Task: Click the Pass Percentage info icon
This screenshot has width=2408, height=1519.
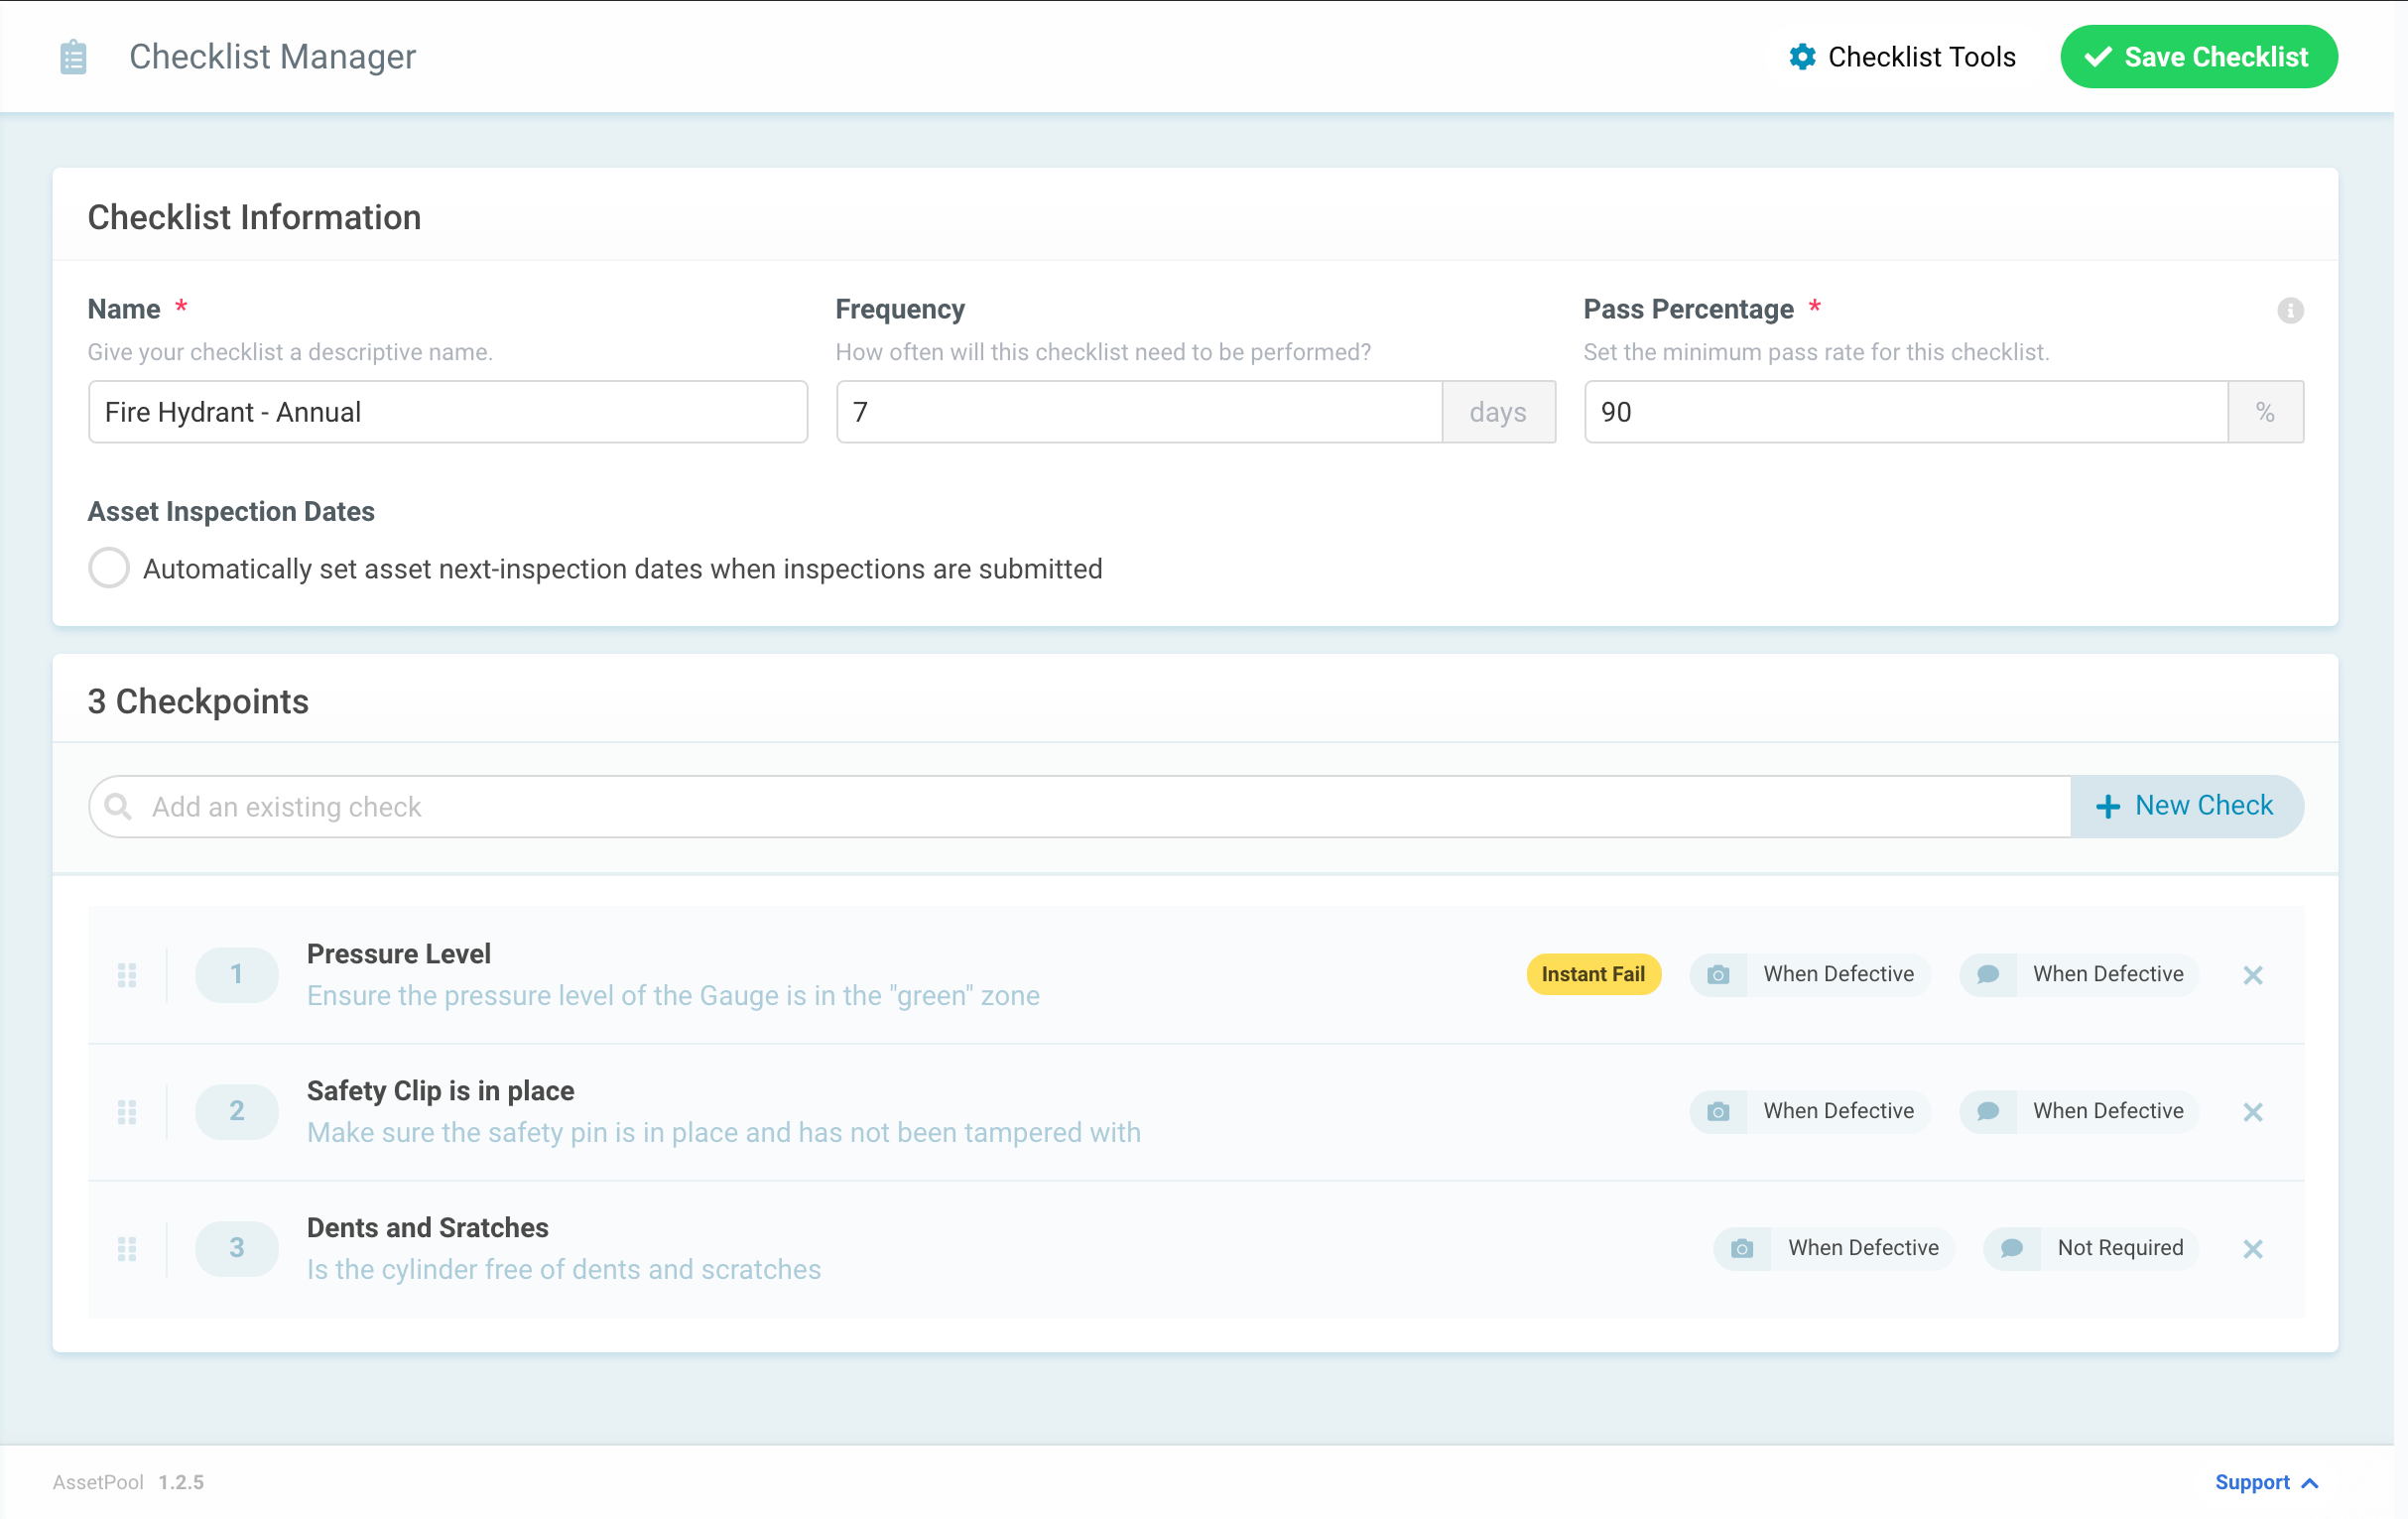Action: pos(2290,311)
